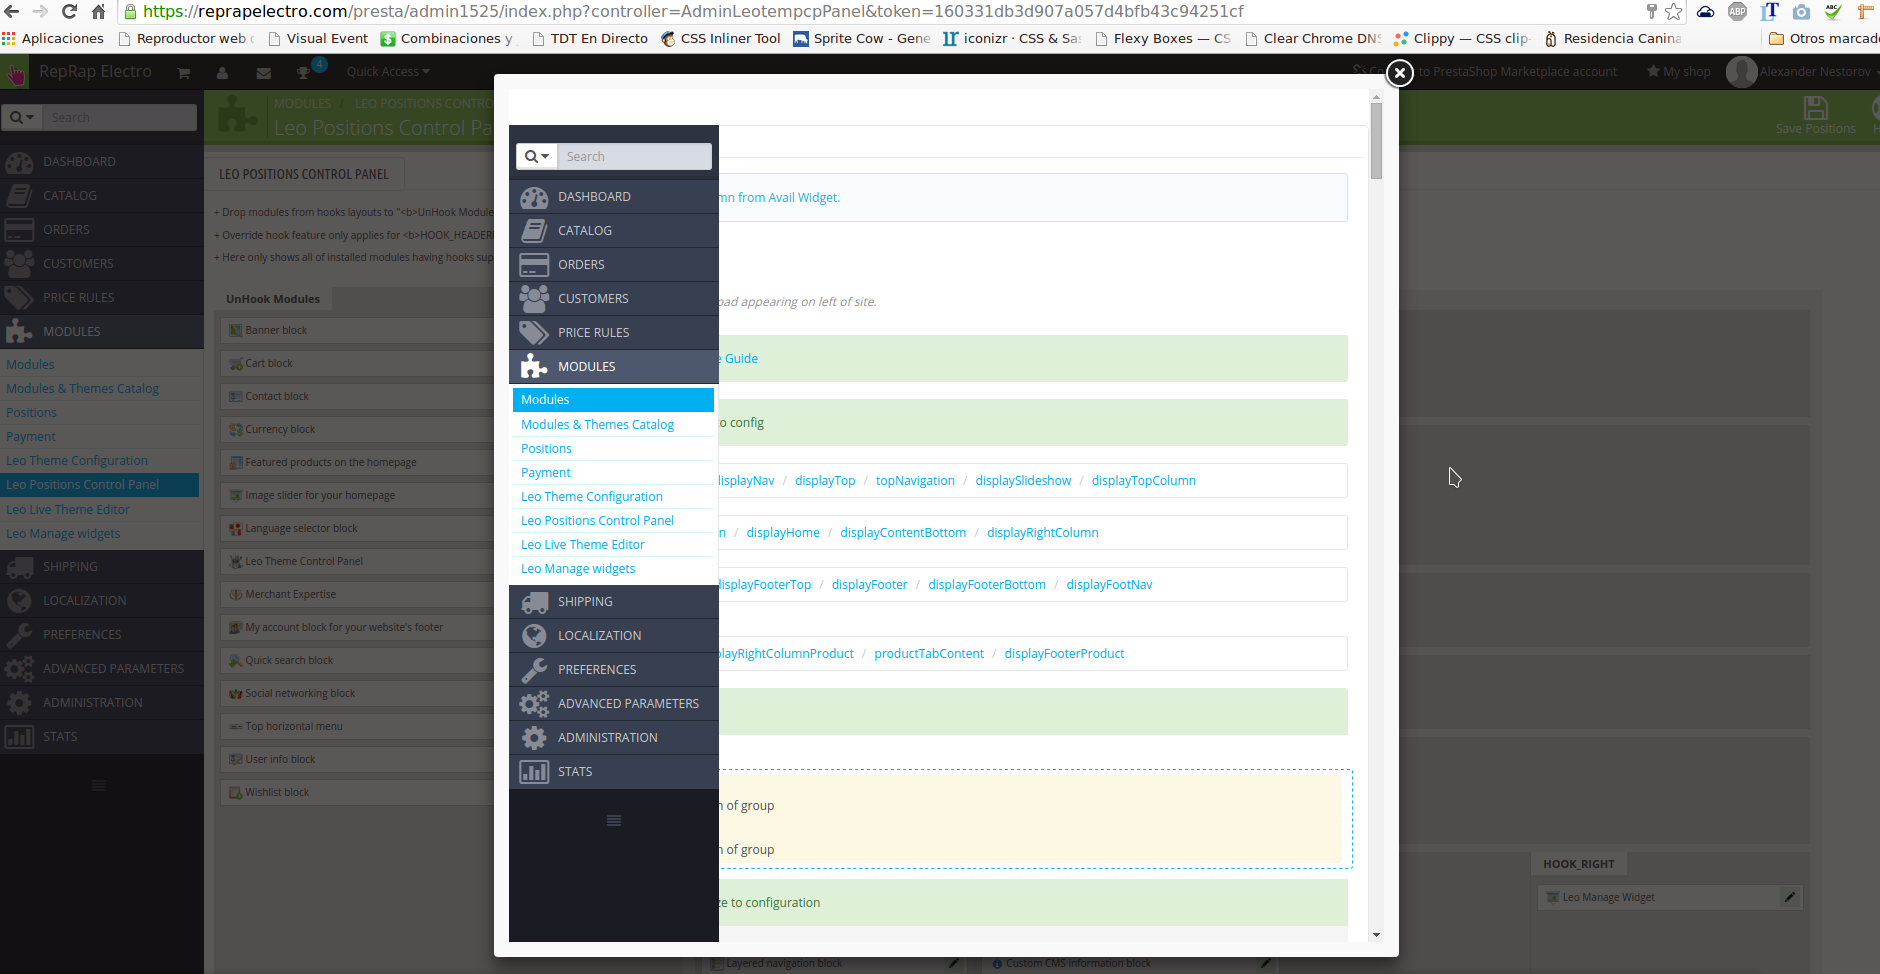
Task: Click trophy notifications icon in header
Action: 303,73
